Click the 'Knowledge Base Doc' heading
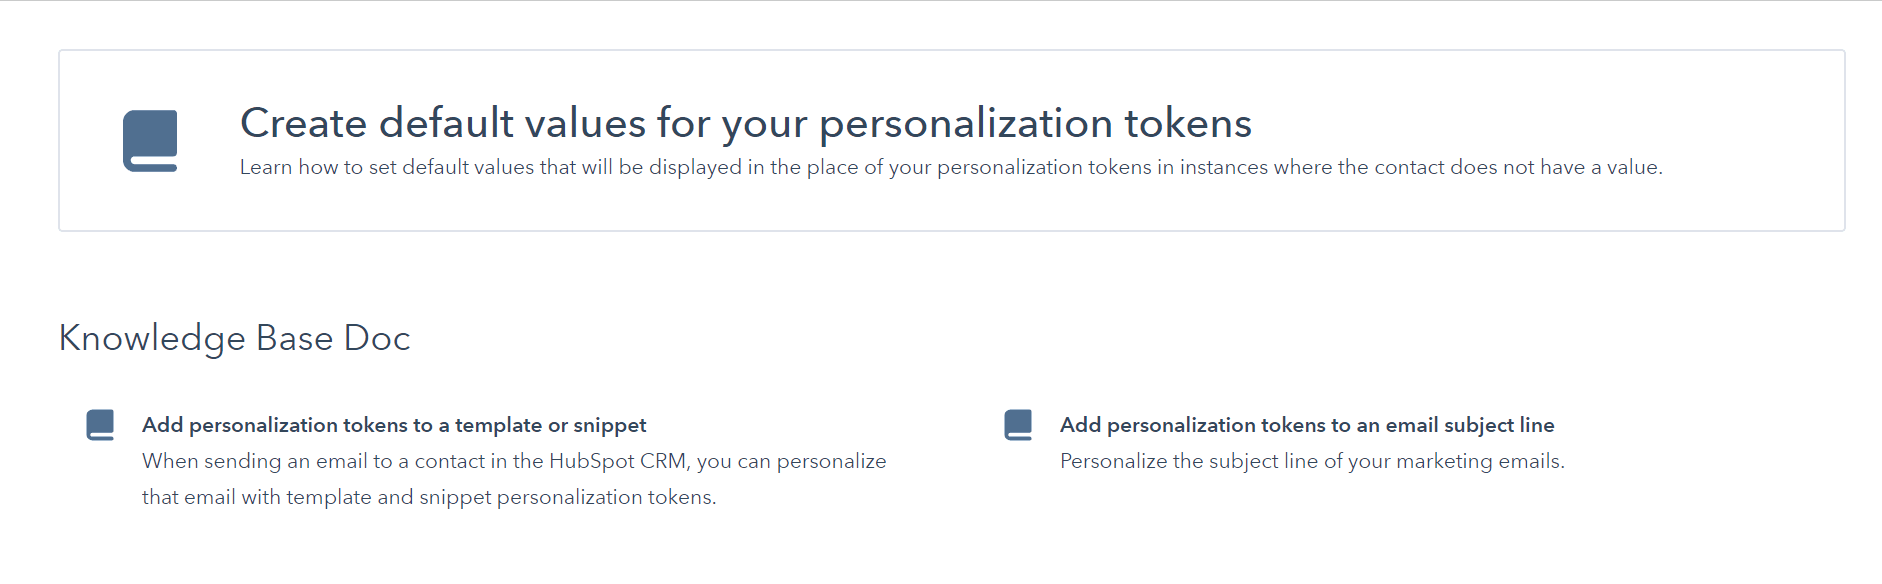The height and width of the screenshot is (584, 1882). tap(235, 338)
